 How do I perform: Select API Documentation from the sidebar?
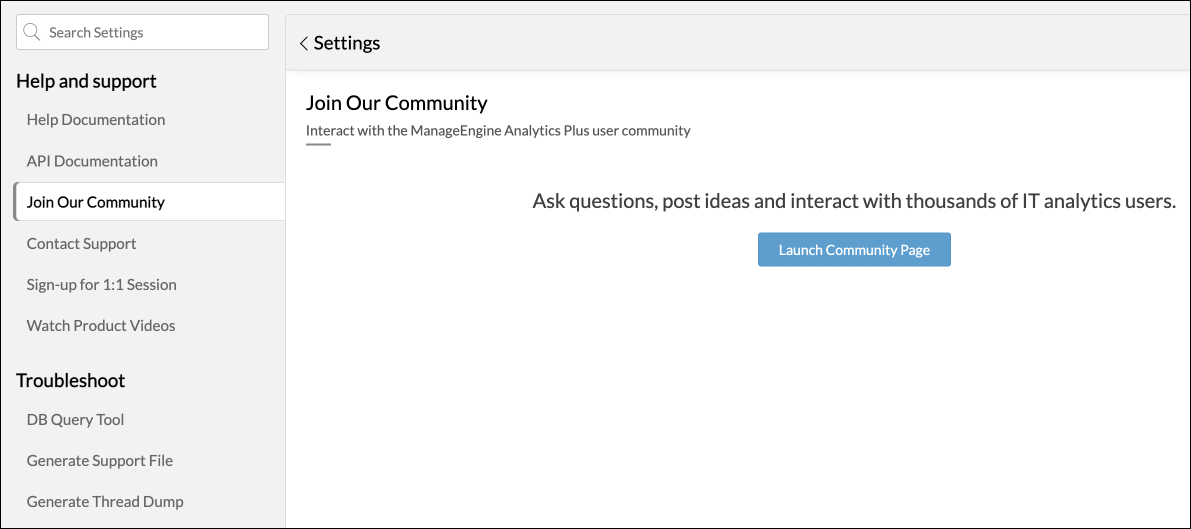pos(92,161)
